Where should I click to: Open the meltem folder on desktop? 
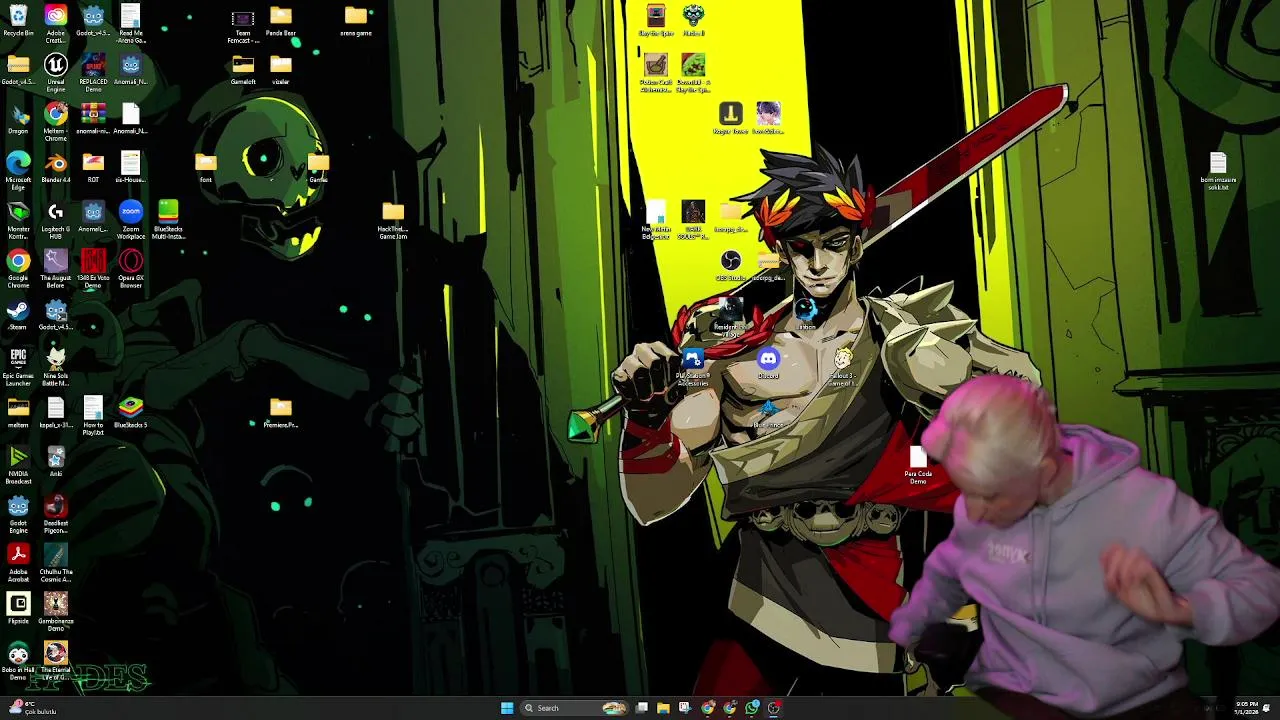tap(18, 412)
